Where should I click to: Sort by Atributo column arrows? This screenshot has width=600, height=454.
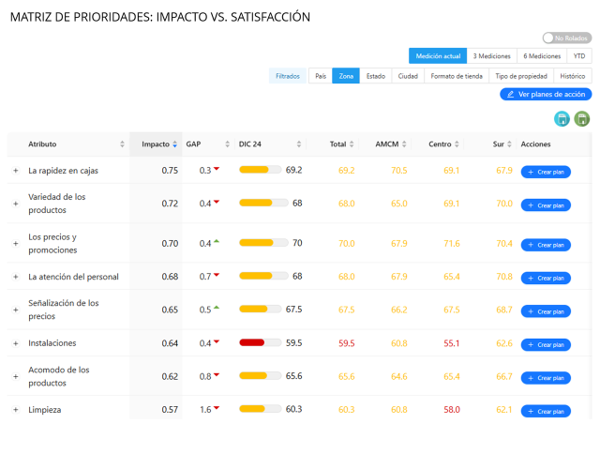click(122, 144)
